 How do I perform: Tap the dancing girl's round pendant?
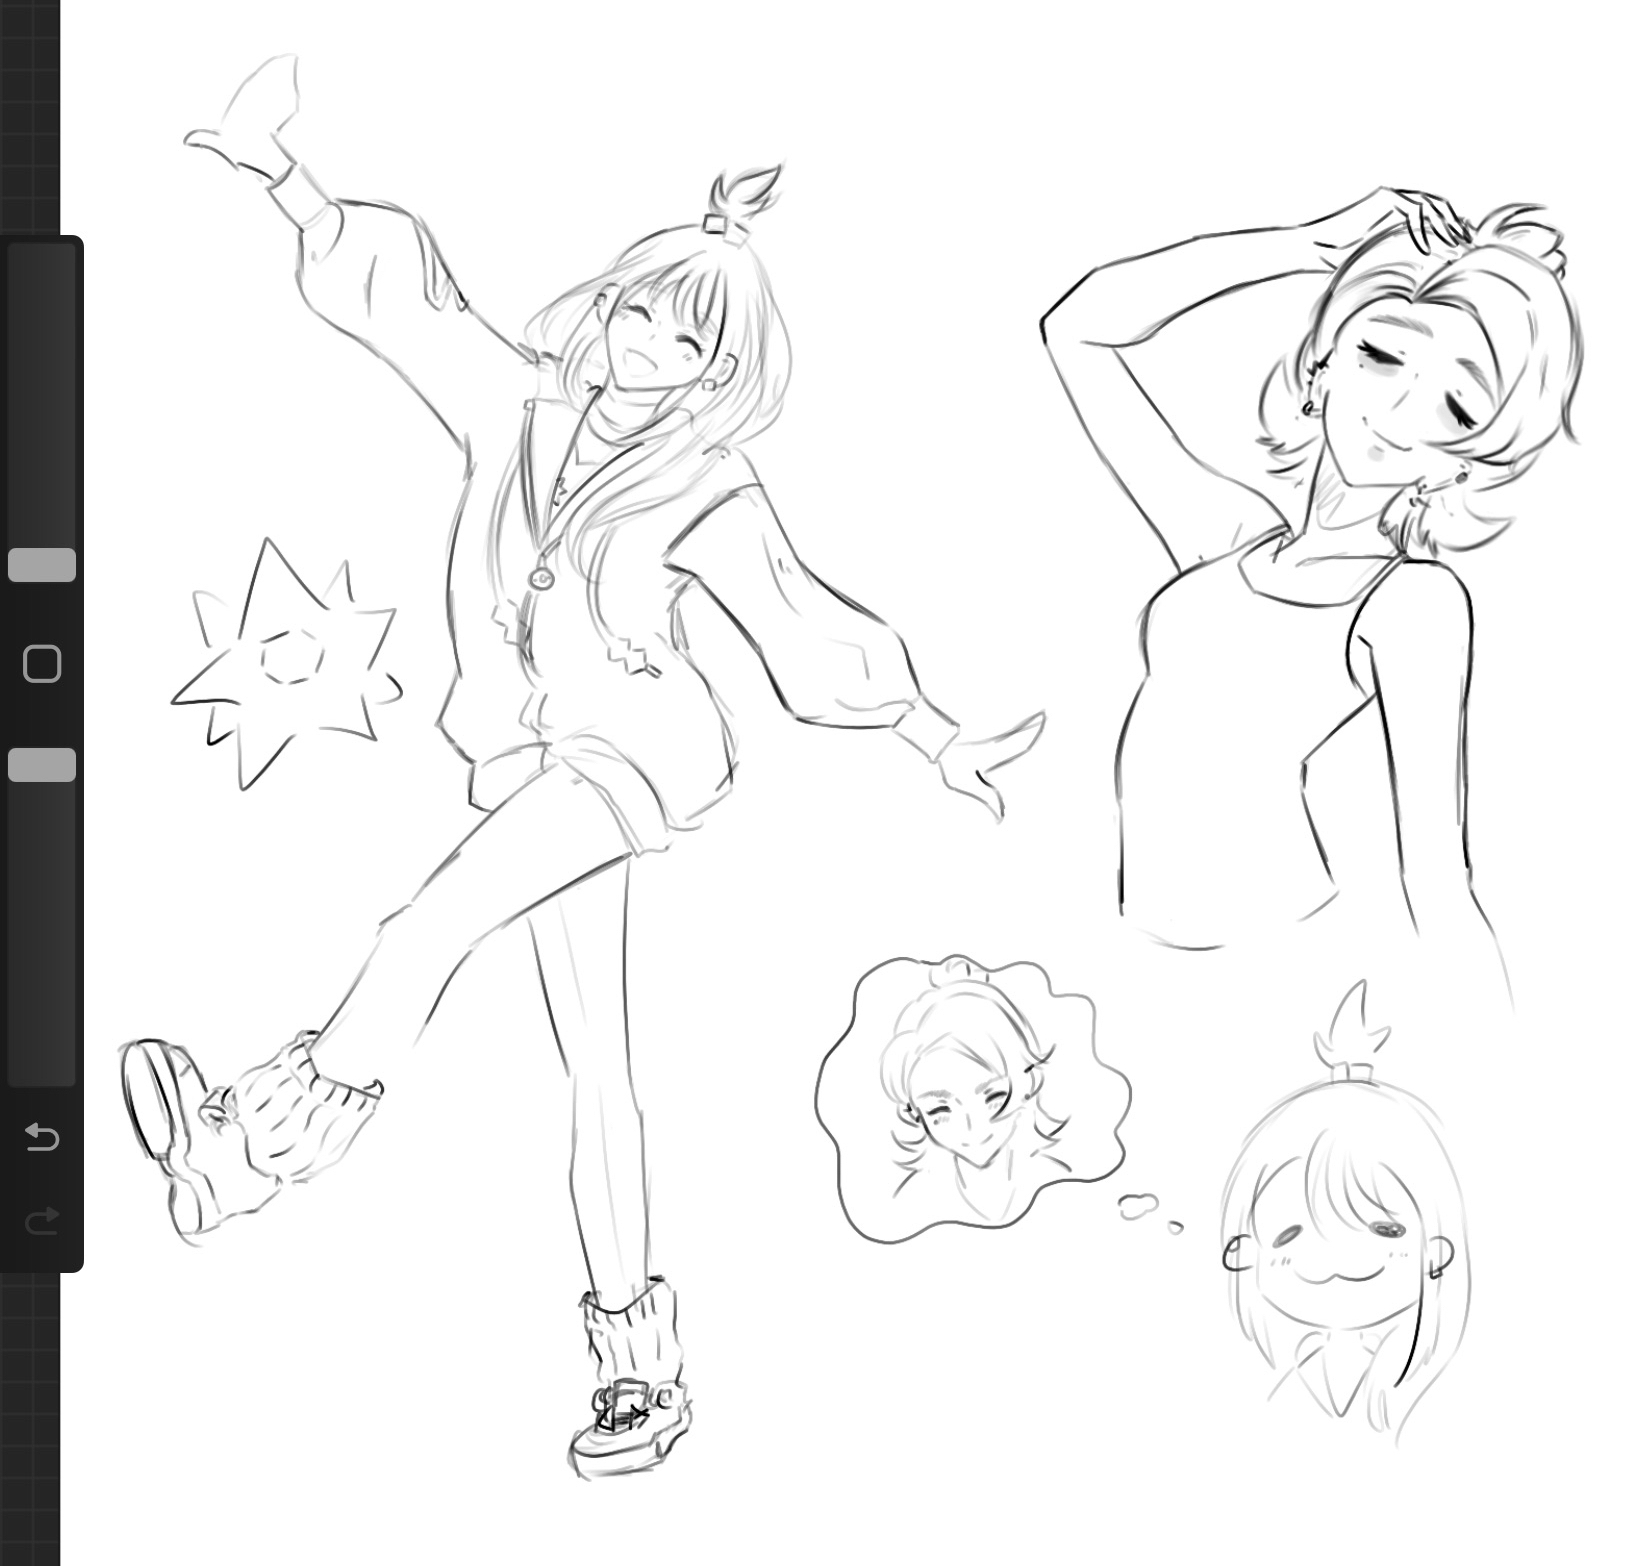[x=541, y=579]
